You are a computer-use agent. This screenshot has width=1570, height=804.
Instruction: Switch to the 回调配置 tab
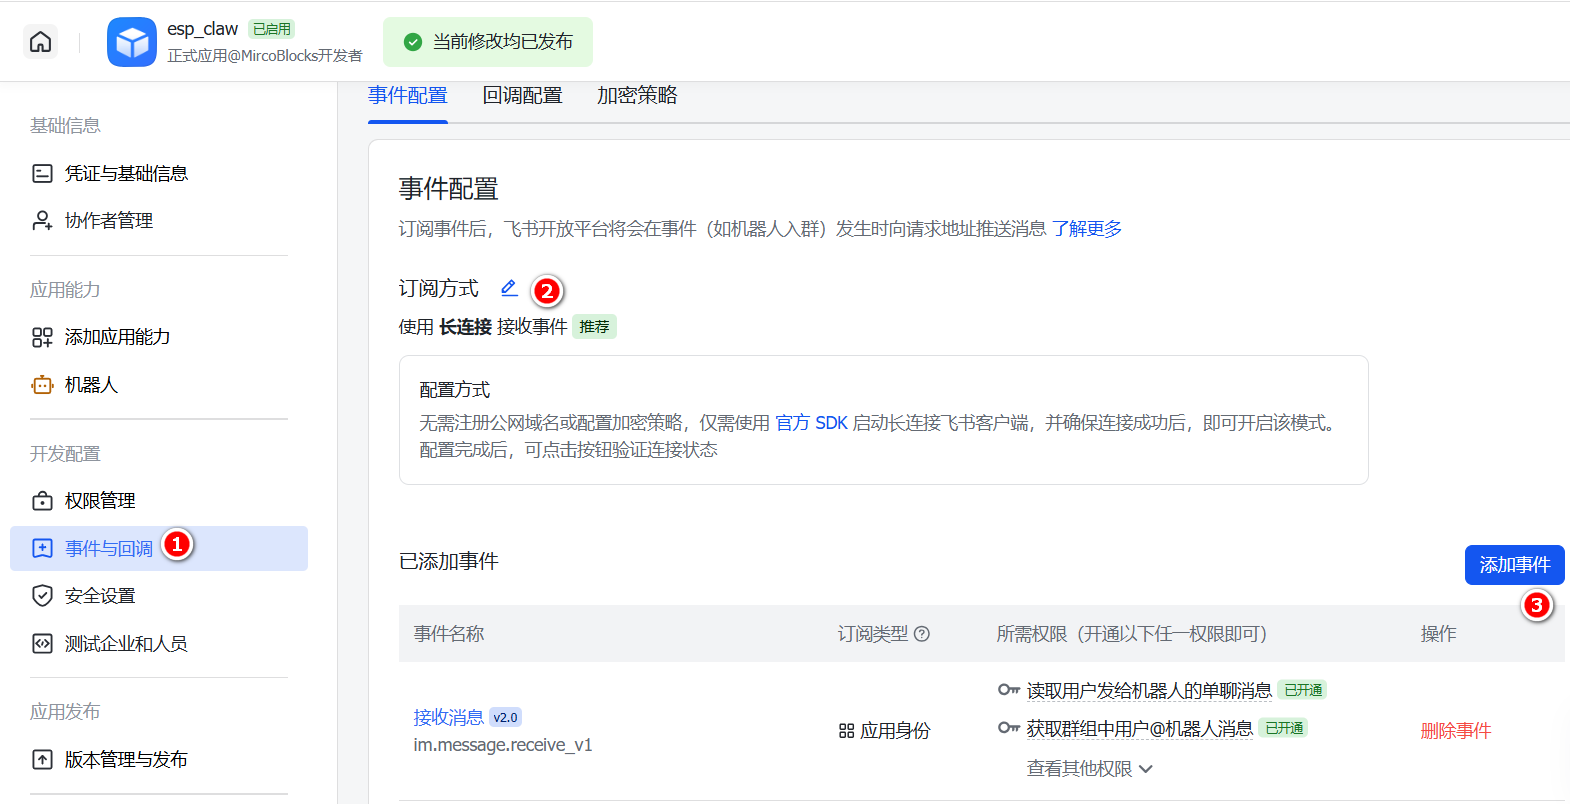[x=522, y=95]
